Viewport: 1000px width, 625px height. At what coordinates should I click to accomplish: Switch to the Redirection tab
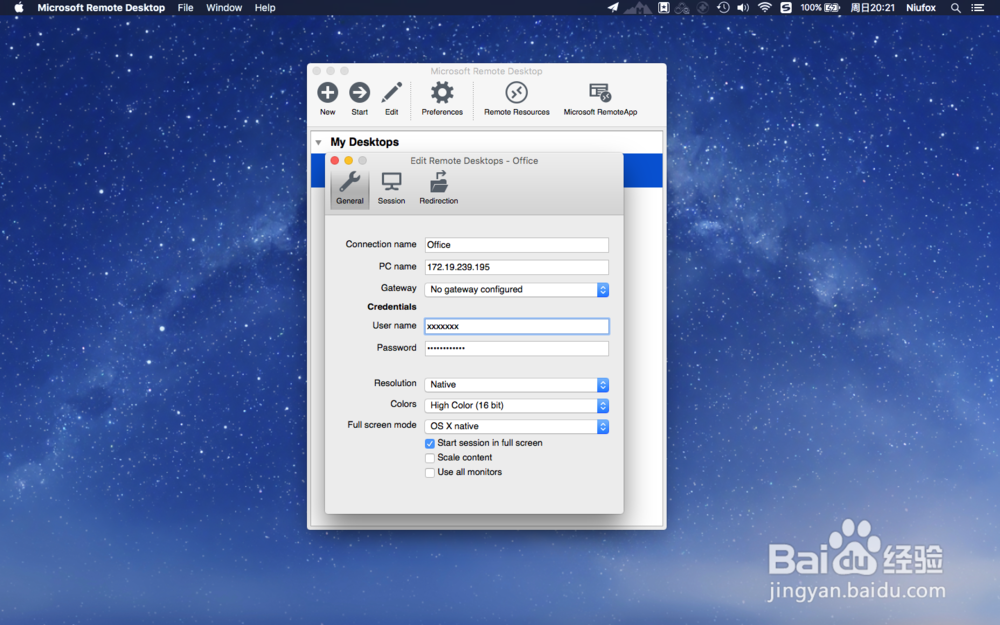tap(438, 188)
